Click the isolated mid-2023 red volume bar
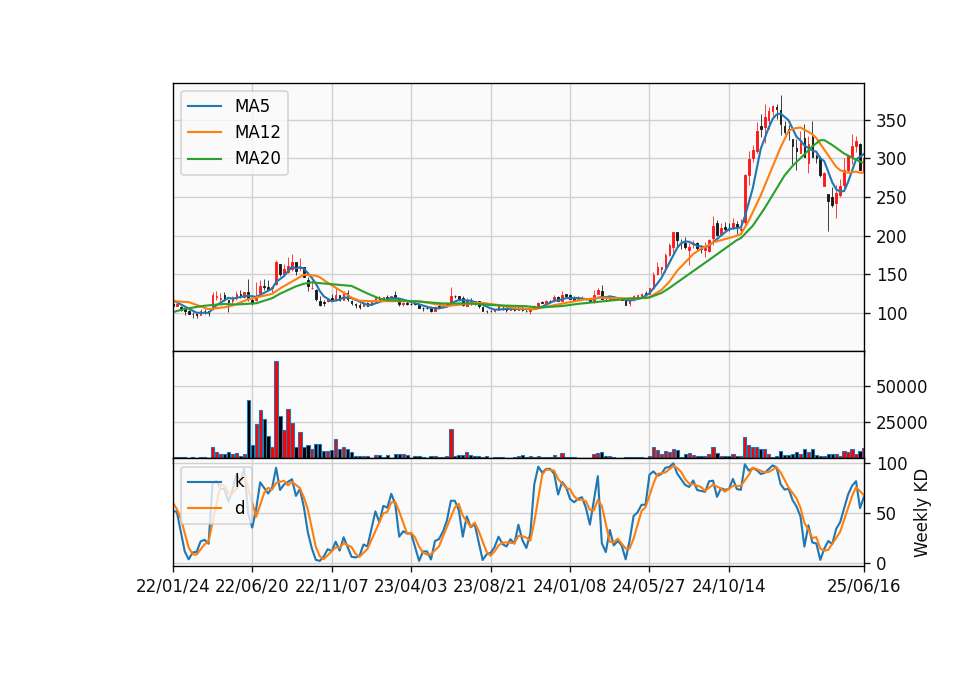 pos(452,443)
